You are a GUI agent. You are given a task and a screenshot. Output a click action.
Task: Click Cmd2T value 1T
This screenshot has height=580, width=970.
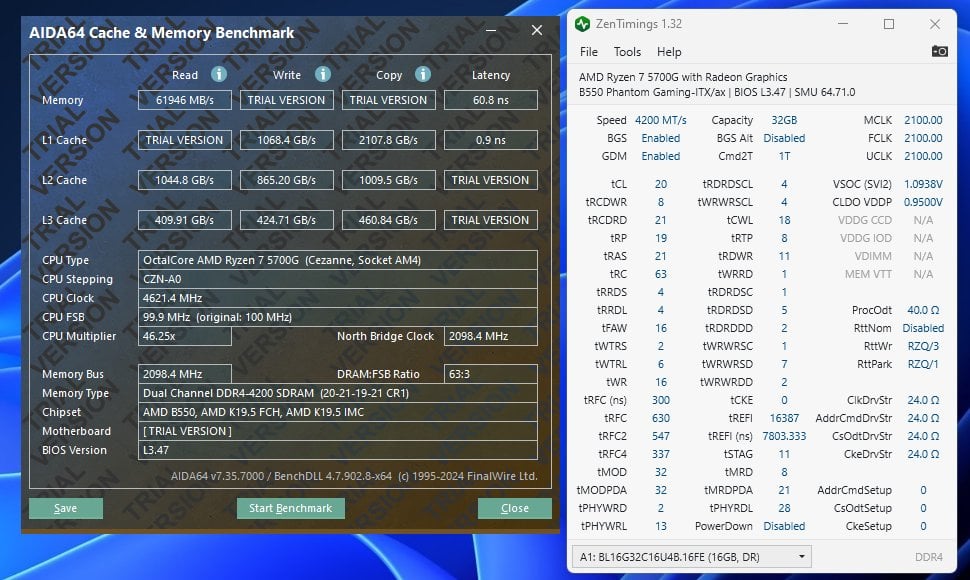pos(784,156)
